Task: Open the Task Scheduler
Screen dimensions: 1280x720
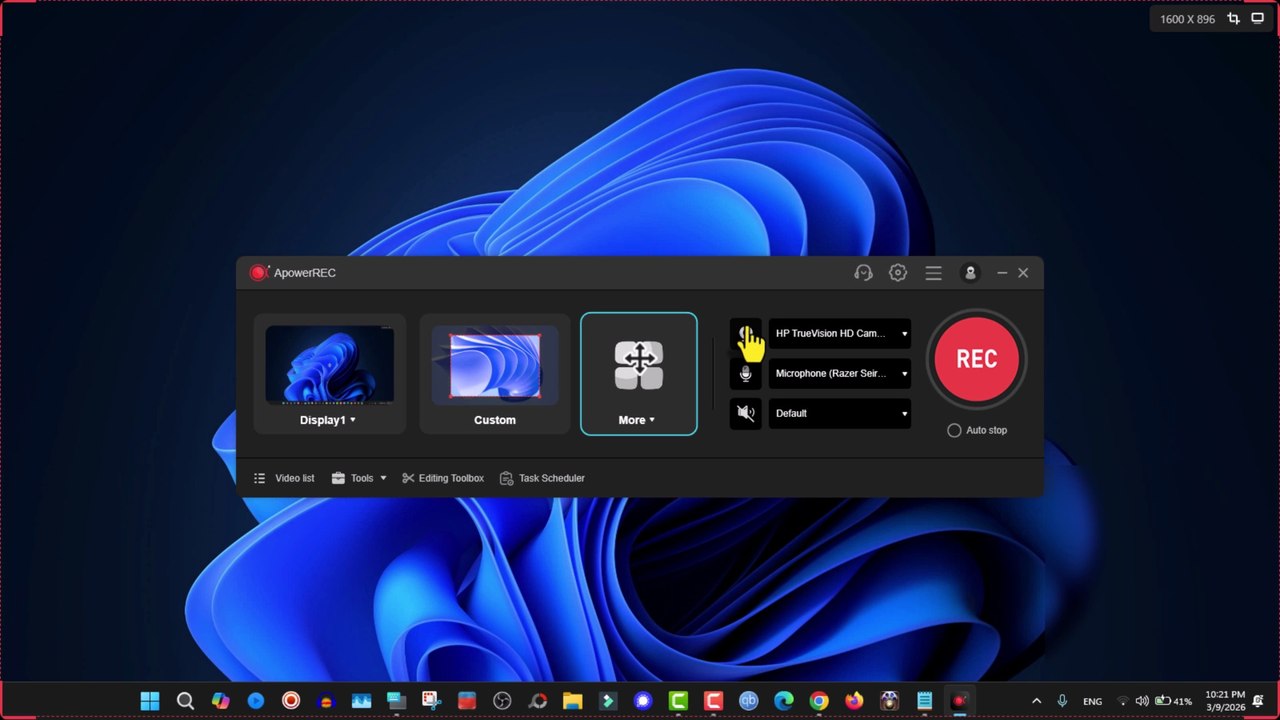Action: (x=542, y=478)
